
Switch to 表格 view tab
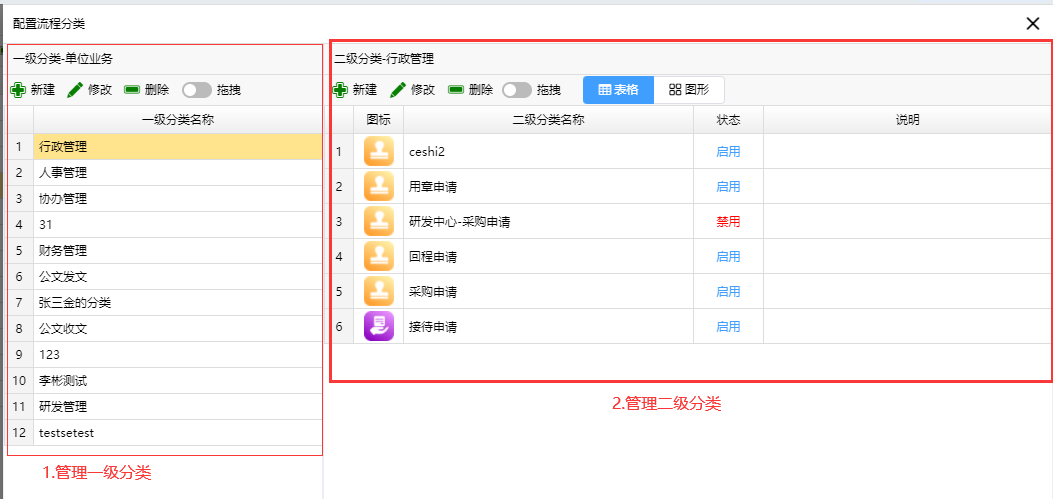(618, 89)
